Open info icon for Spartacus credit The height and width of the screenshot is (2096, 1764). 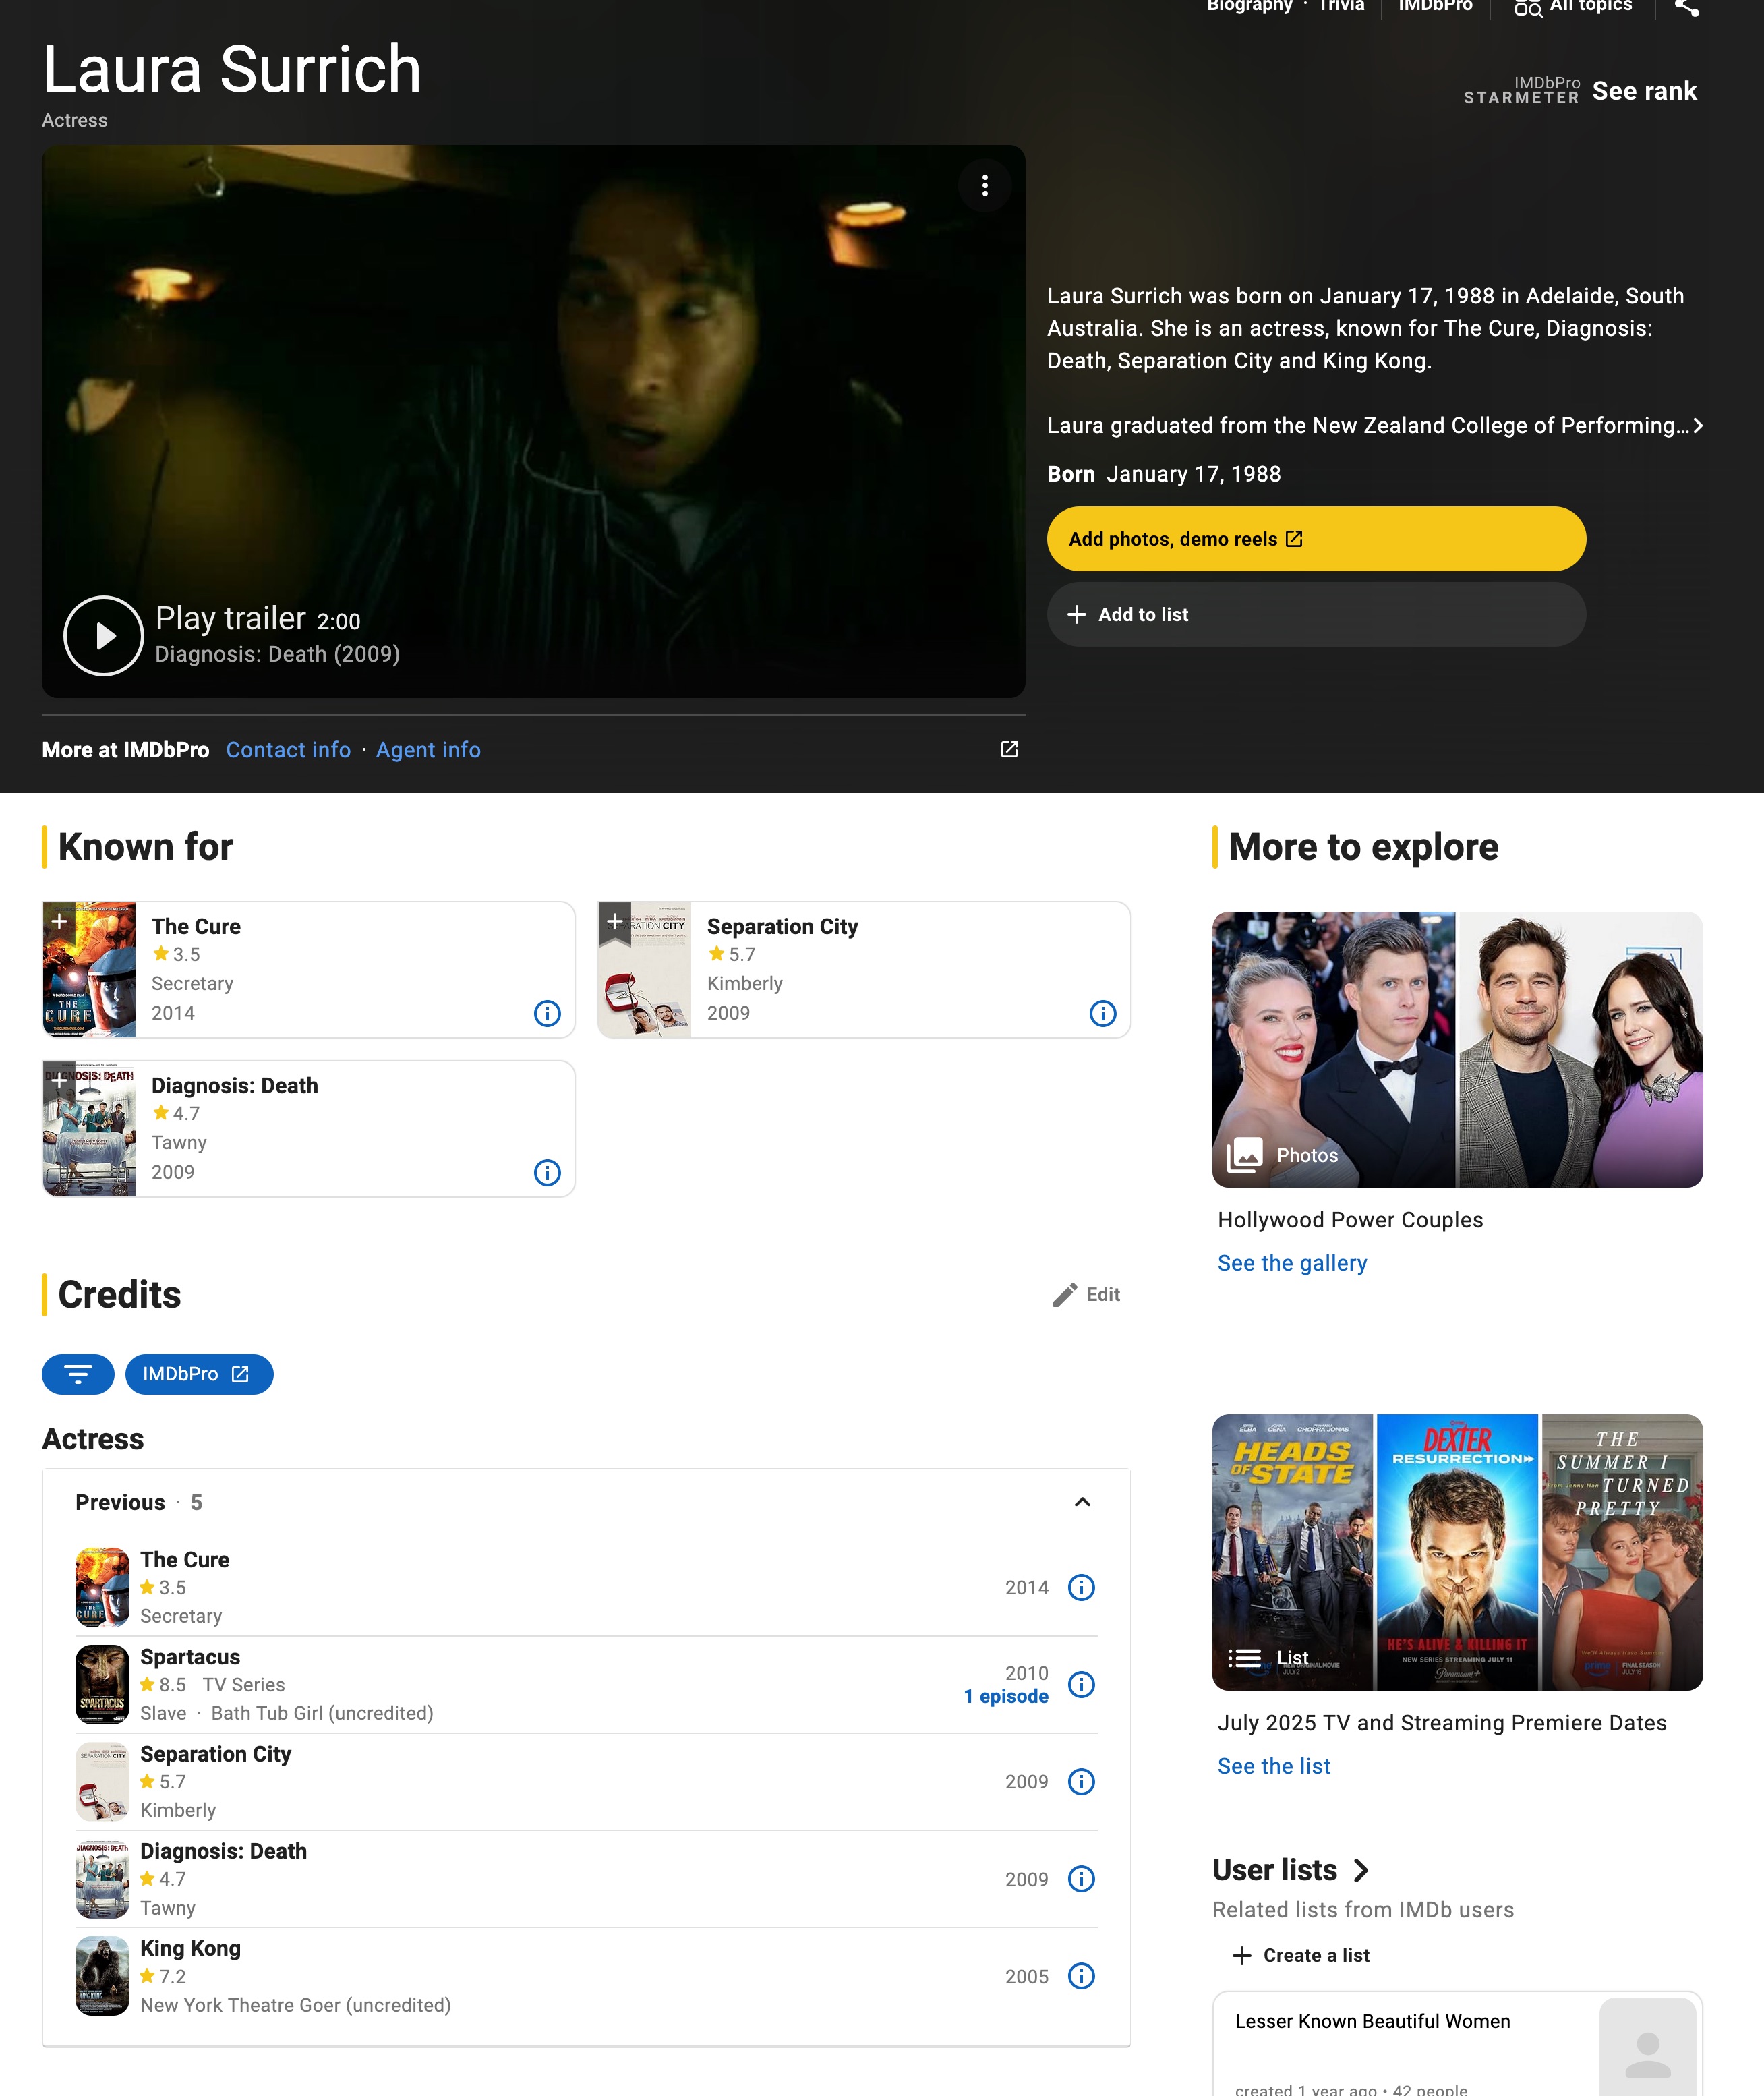pyautogui.click(x=1081, y=1685)
